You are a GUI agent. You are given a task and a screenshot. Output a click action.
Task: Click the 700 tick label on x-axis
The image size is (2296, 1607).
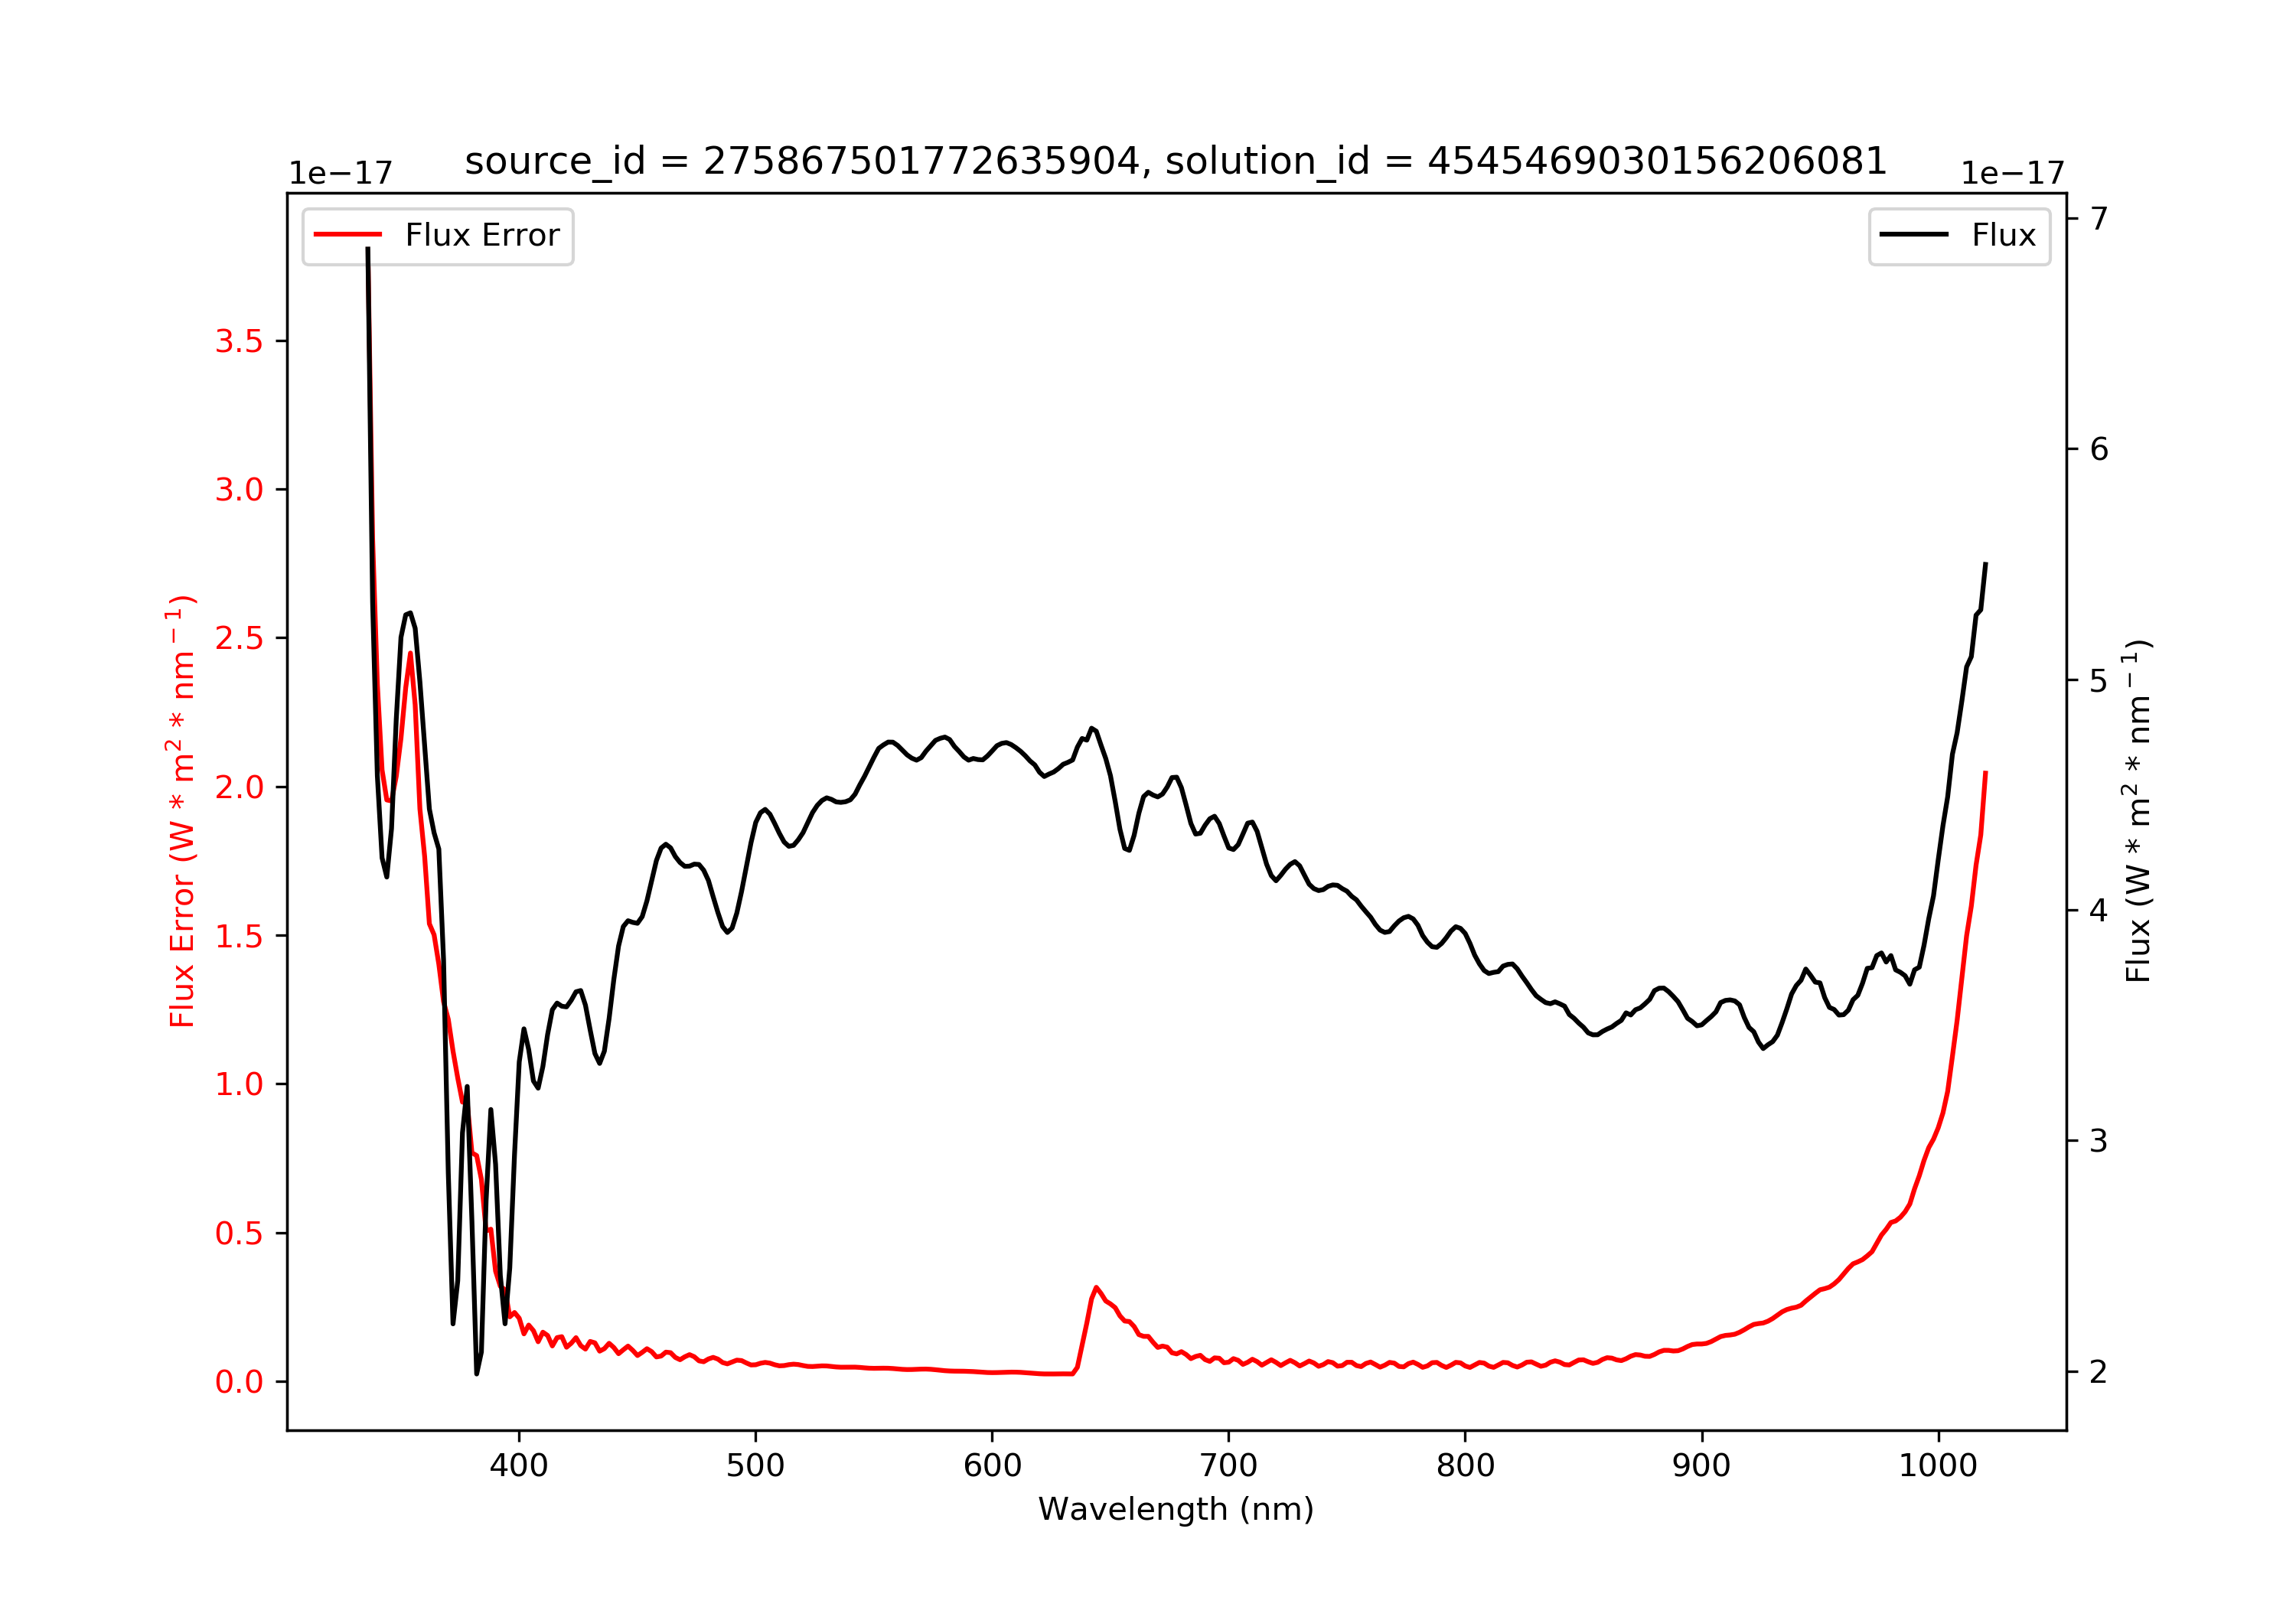pyautogui.click(x=1229, y=1466)
